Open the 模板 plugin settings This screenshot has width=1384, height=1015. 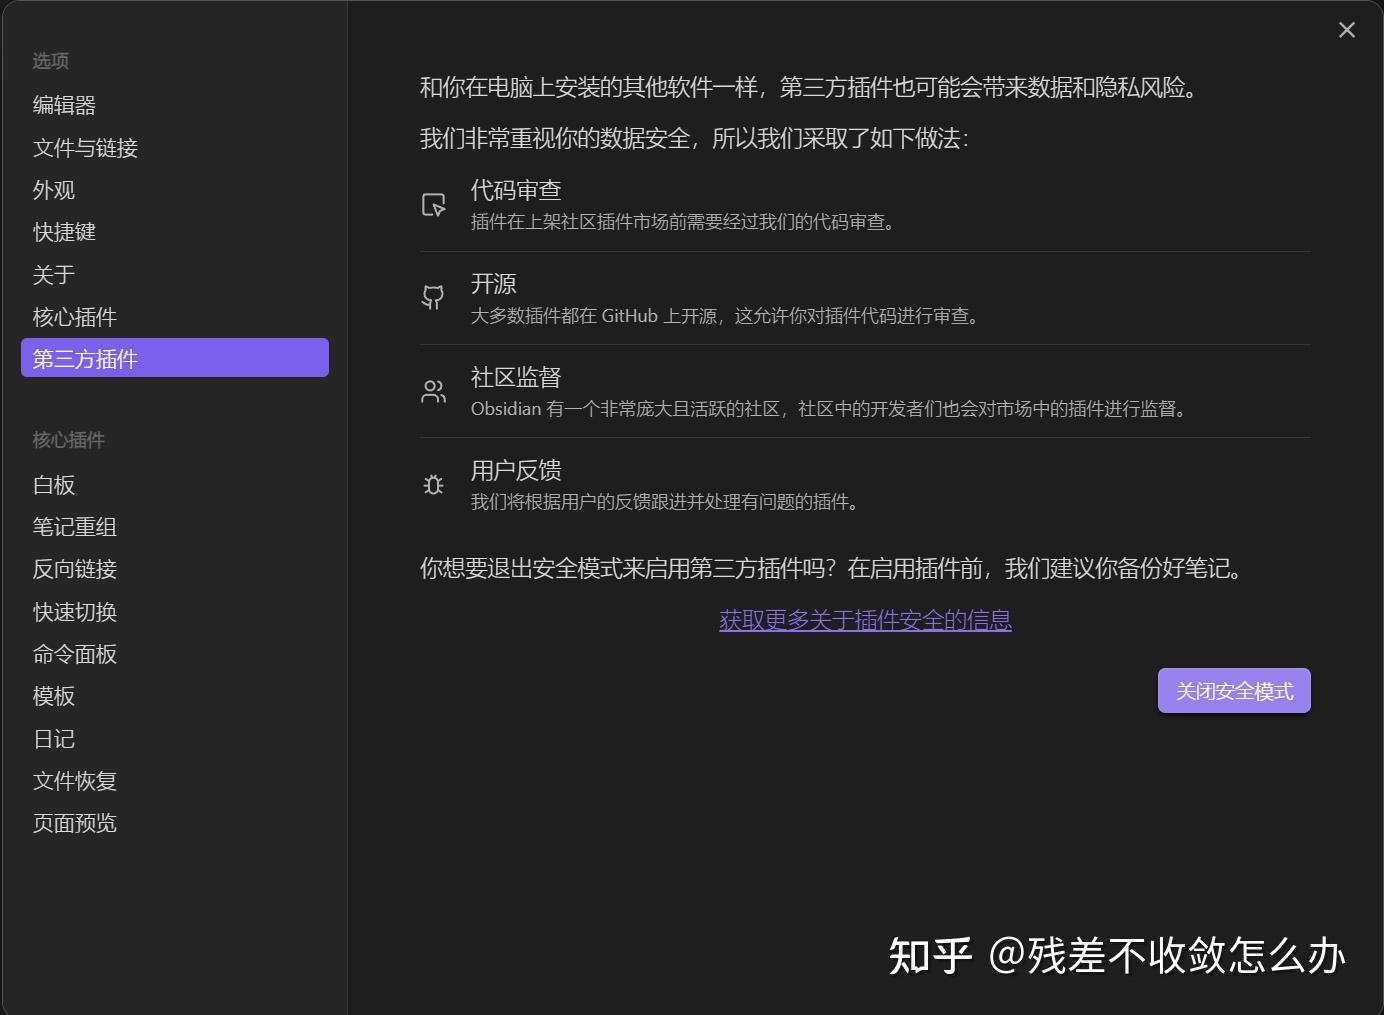tap(175, 696)
